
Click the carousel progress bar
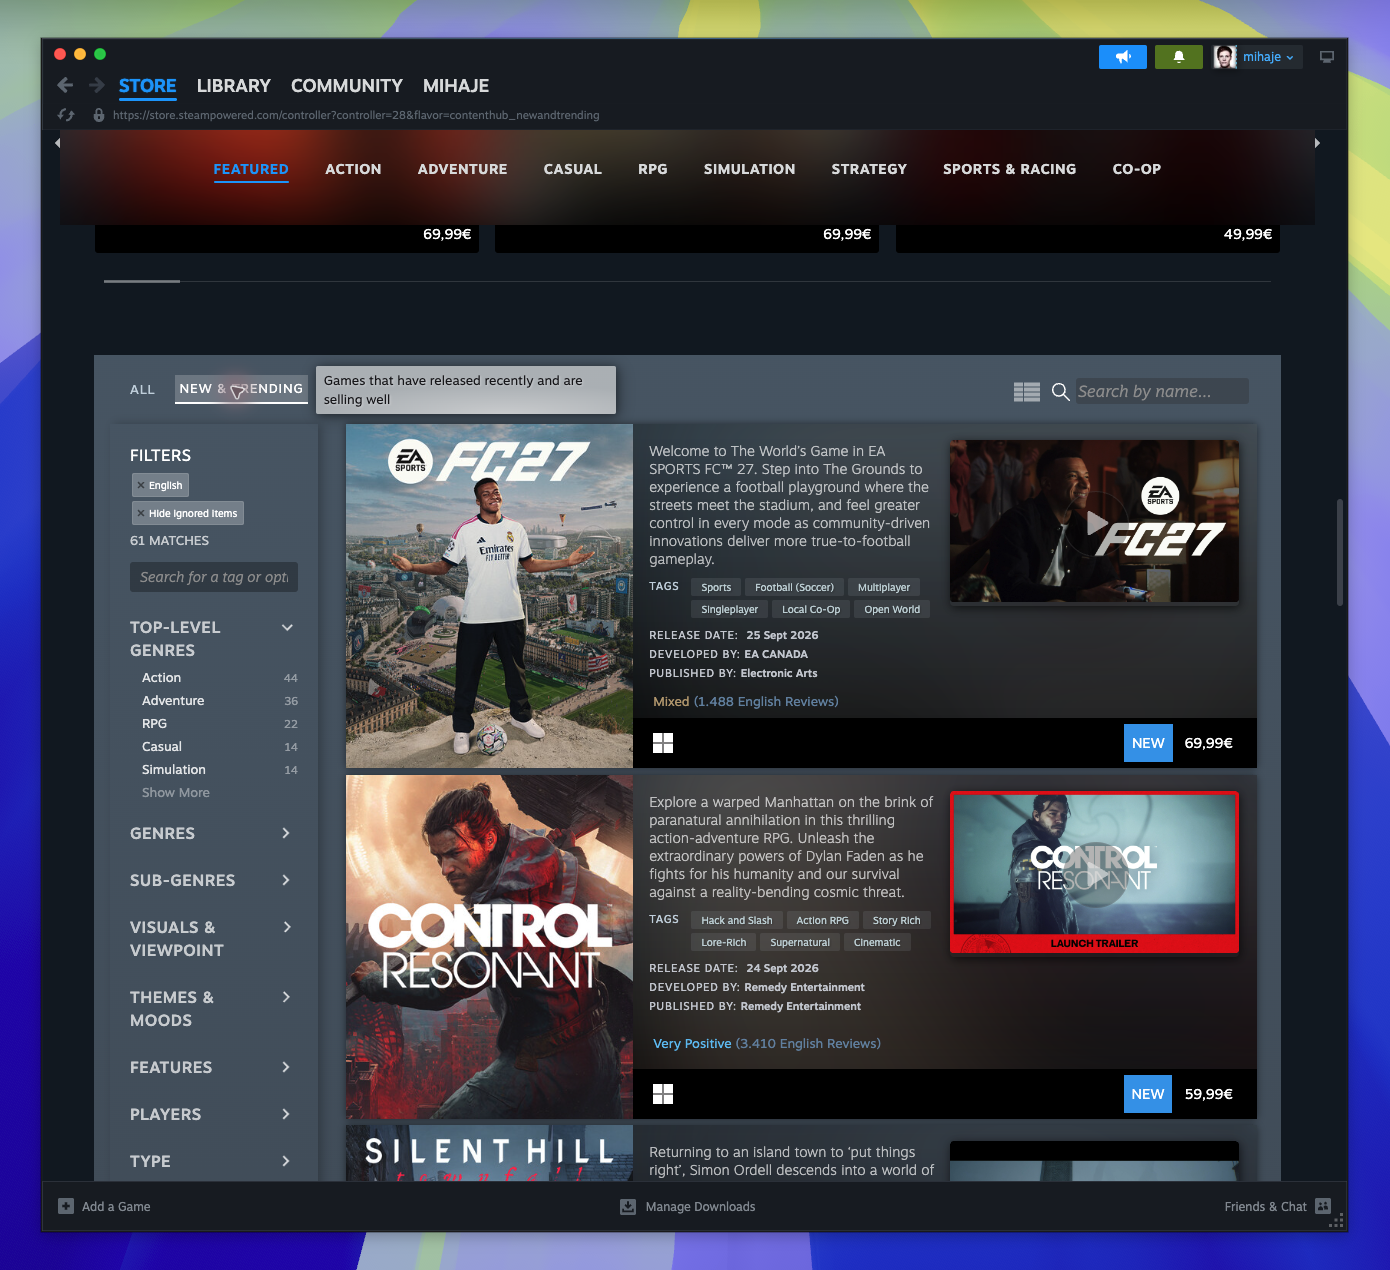687,282
